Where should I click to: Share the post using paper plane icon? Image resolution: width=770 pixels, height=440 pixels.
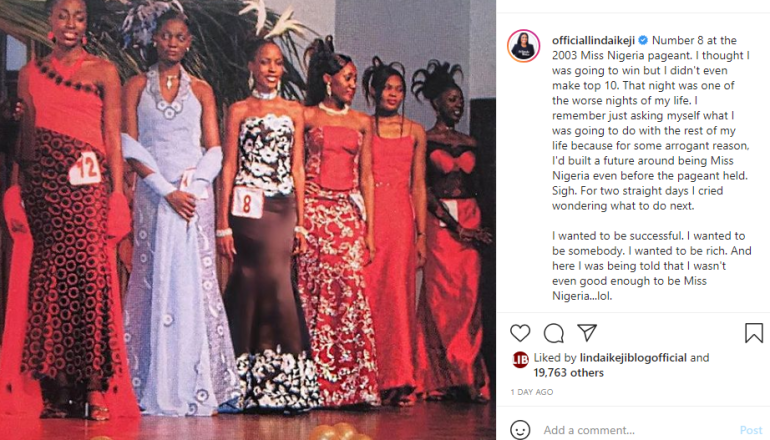coord(587,332)
